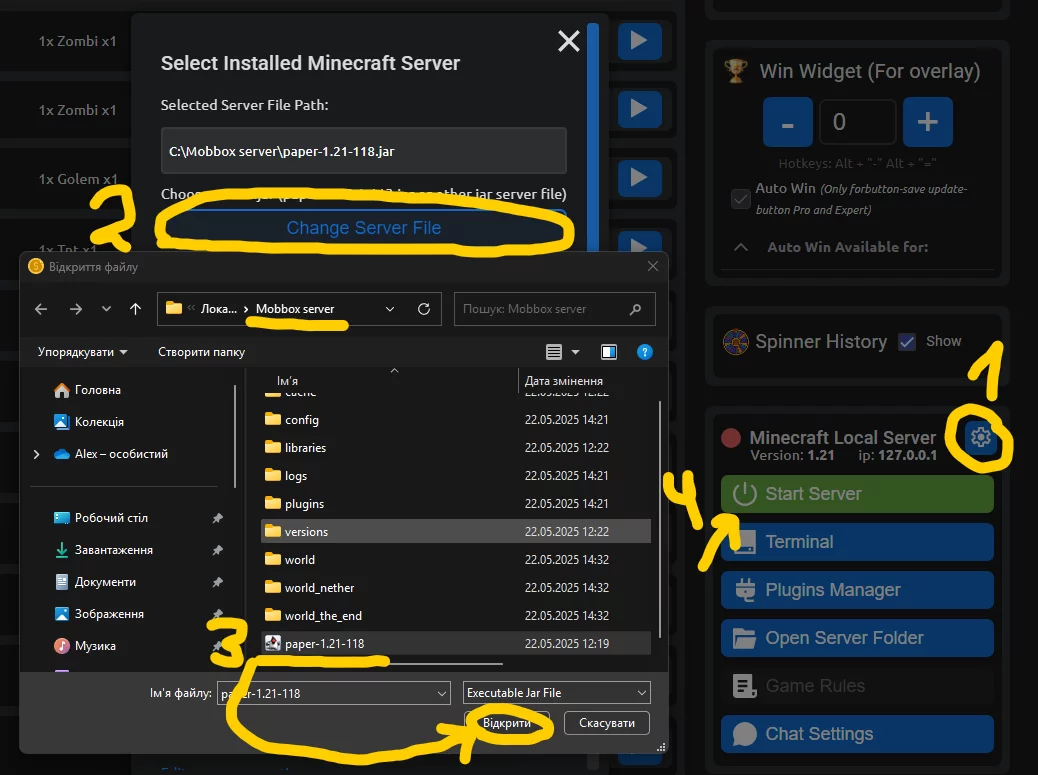Click the Win Widget trophy icon
Viewport: 1038px width, 775px height.
(x=735, y=70)
